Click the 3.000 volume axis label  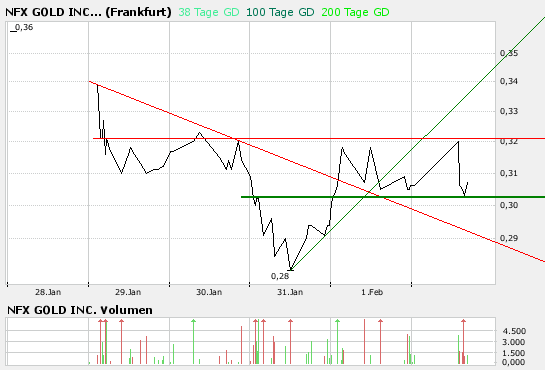tap(514, 342)
